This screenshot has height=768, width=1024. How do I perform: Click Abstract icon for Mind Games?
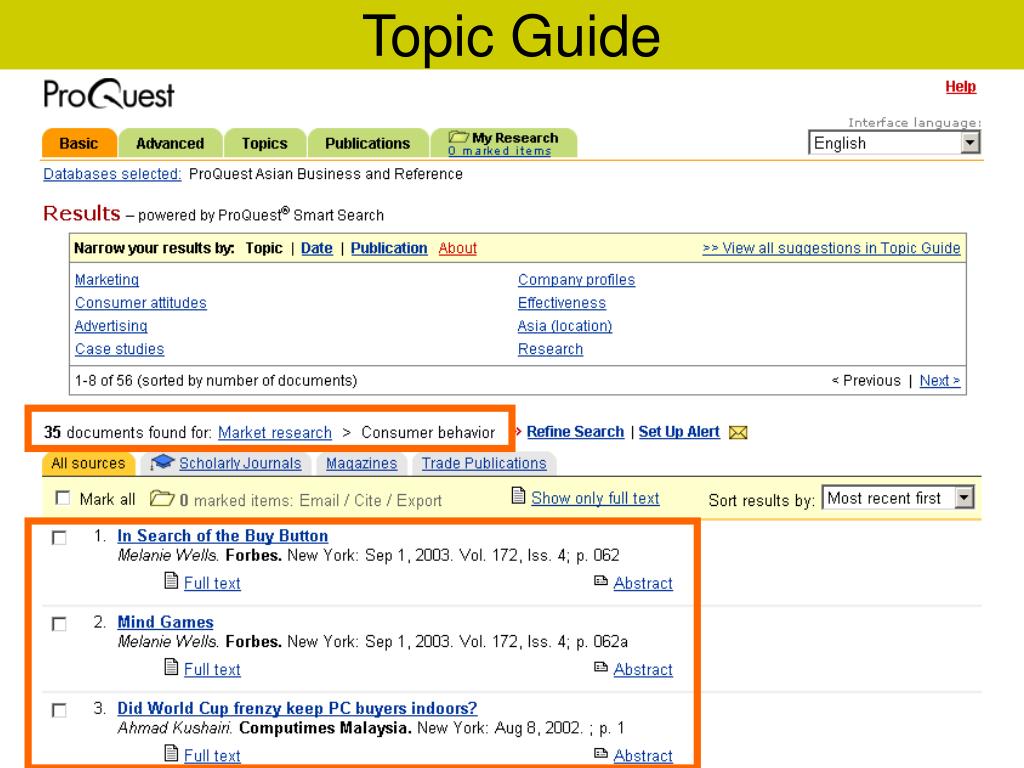tap(601, 667)
